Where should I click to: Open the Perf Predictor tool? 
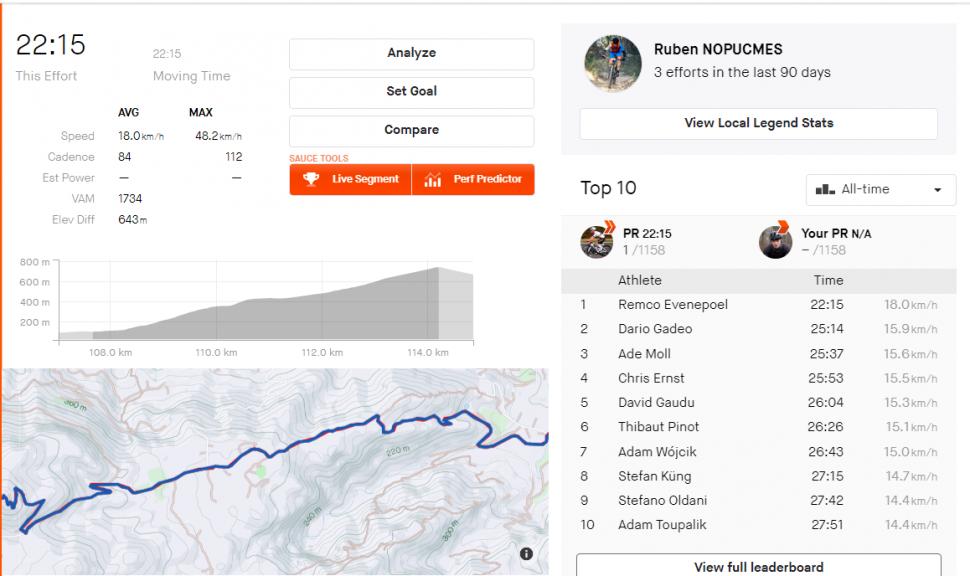point(473,179)
